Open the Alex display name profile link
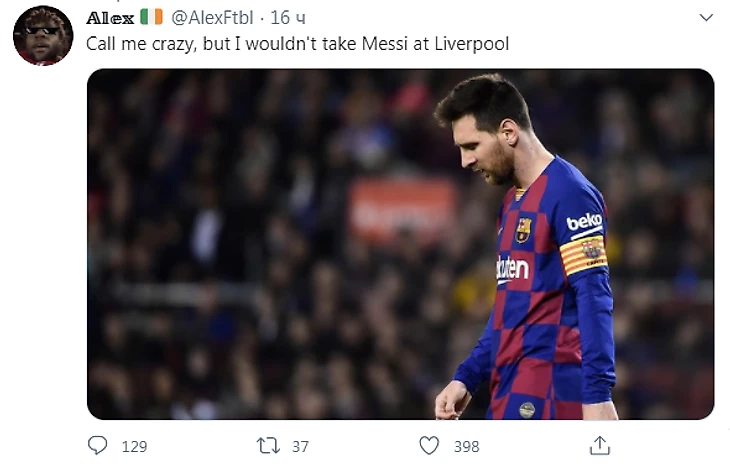Image resolution: width=730 pixels, height=464 pixels. (x=110, y=17)
